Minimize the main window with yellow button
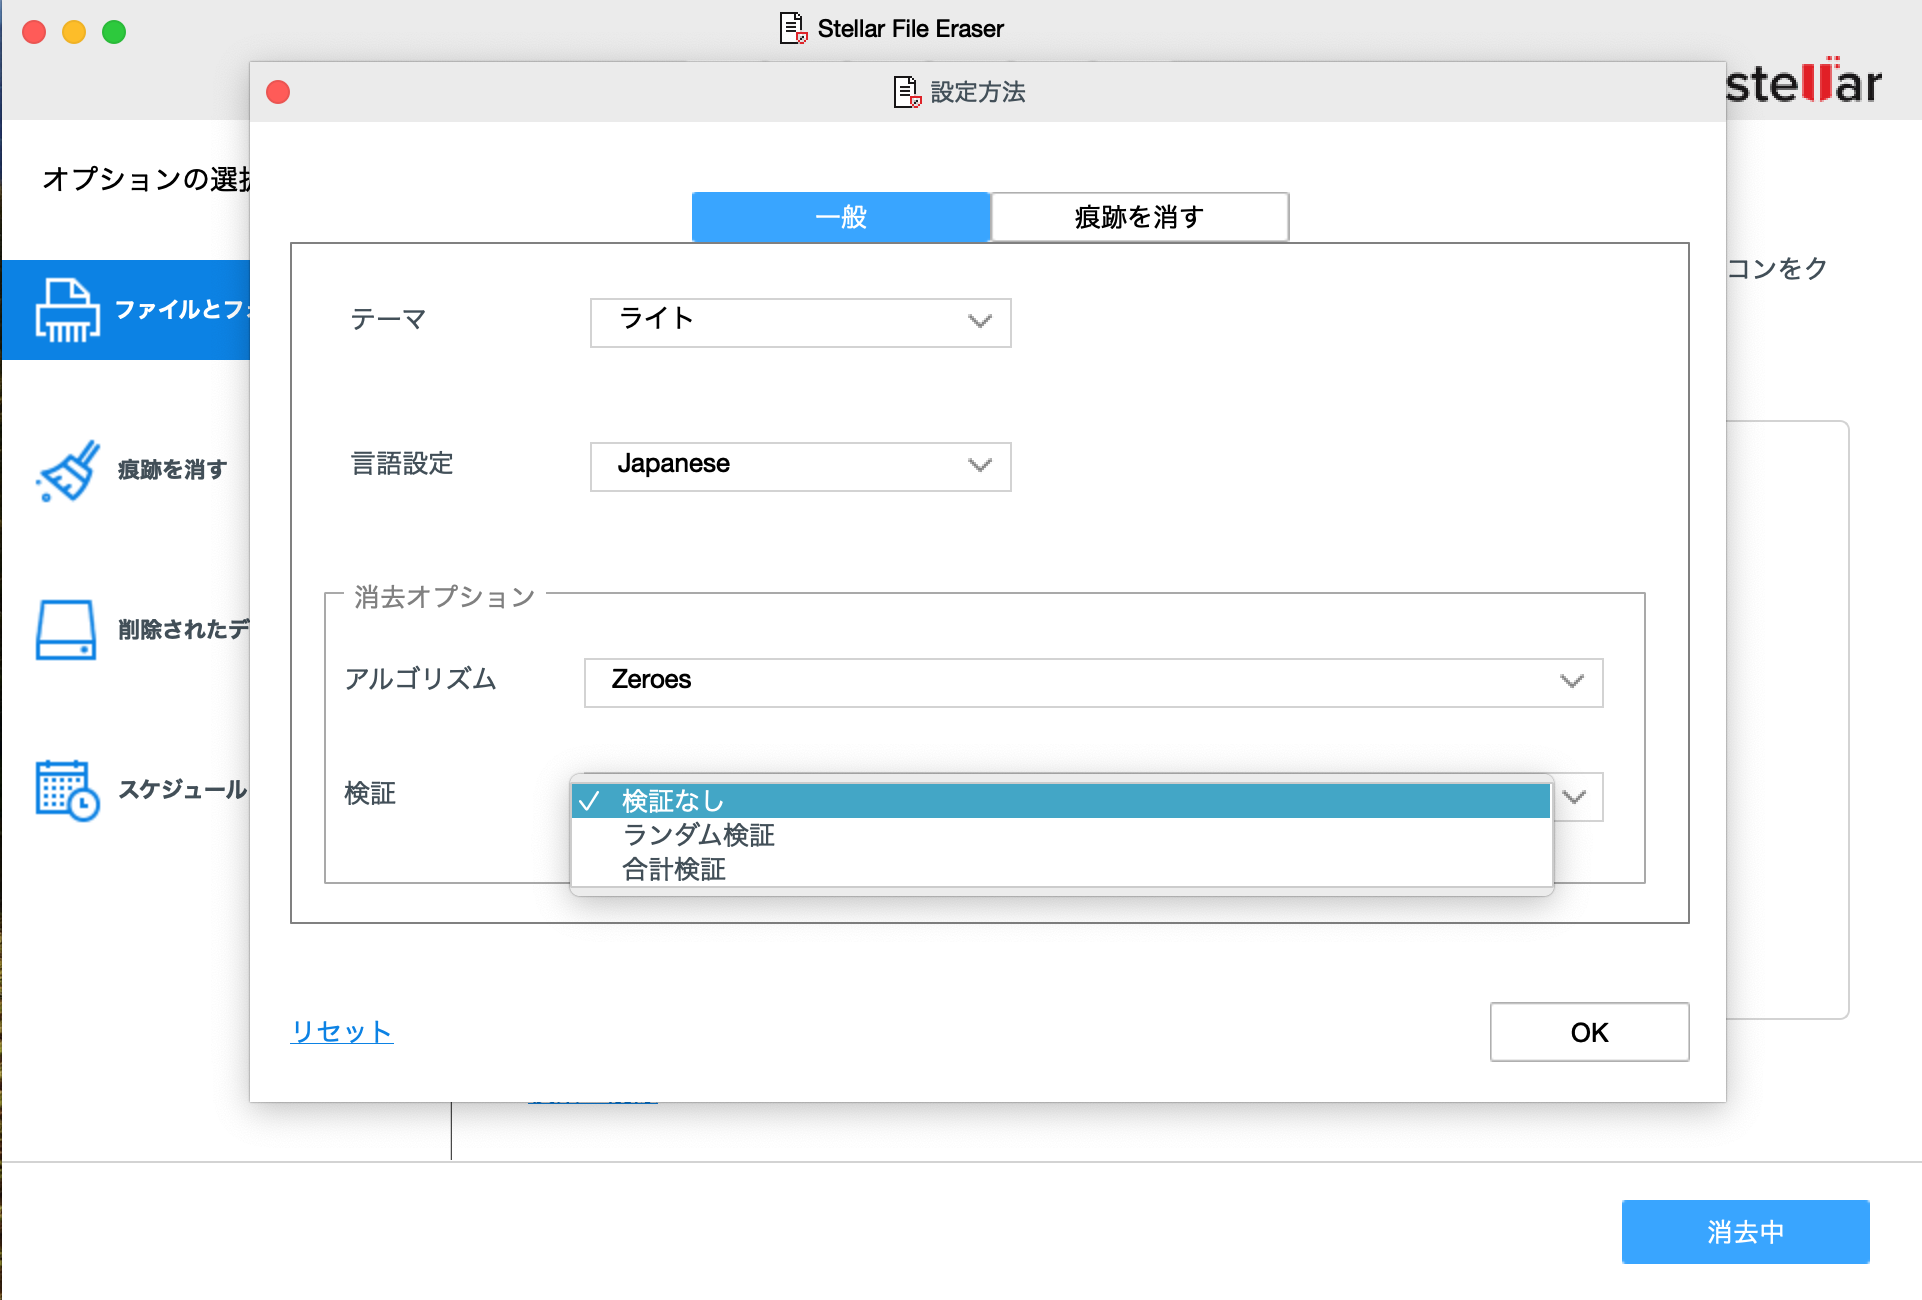1922x1300 pixels. click(x=74, y=32)
